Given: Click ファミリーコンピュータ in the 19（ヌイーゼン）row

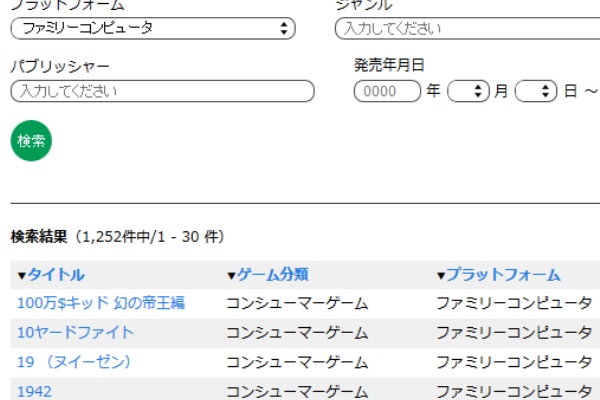Looking at the screenshot, I should click(x=514, y=362).
